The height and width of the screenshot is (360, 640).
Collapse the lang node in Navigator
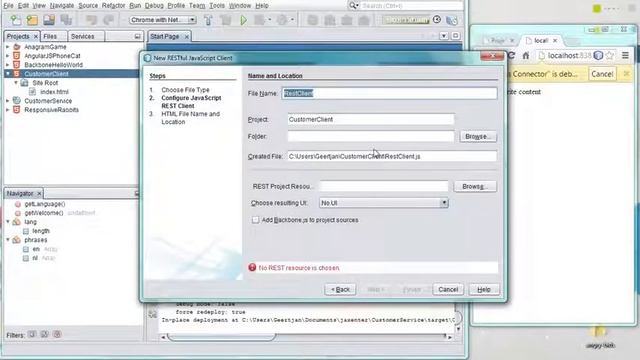coord(8,222)
